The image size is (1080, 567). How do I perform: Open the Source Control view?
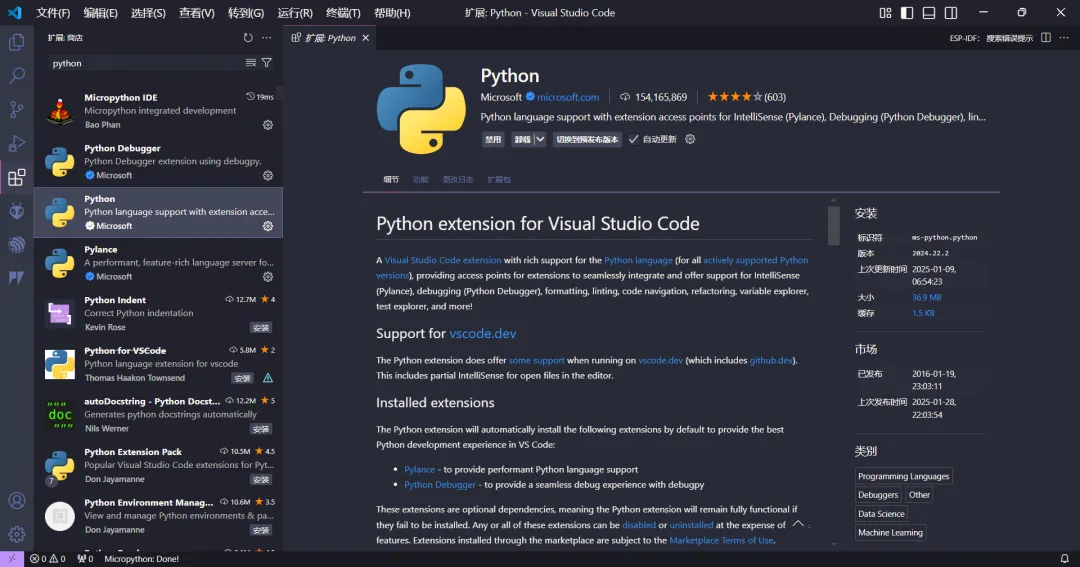pyautogui.click(x=17, y=109)
